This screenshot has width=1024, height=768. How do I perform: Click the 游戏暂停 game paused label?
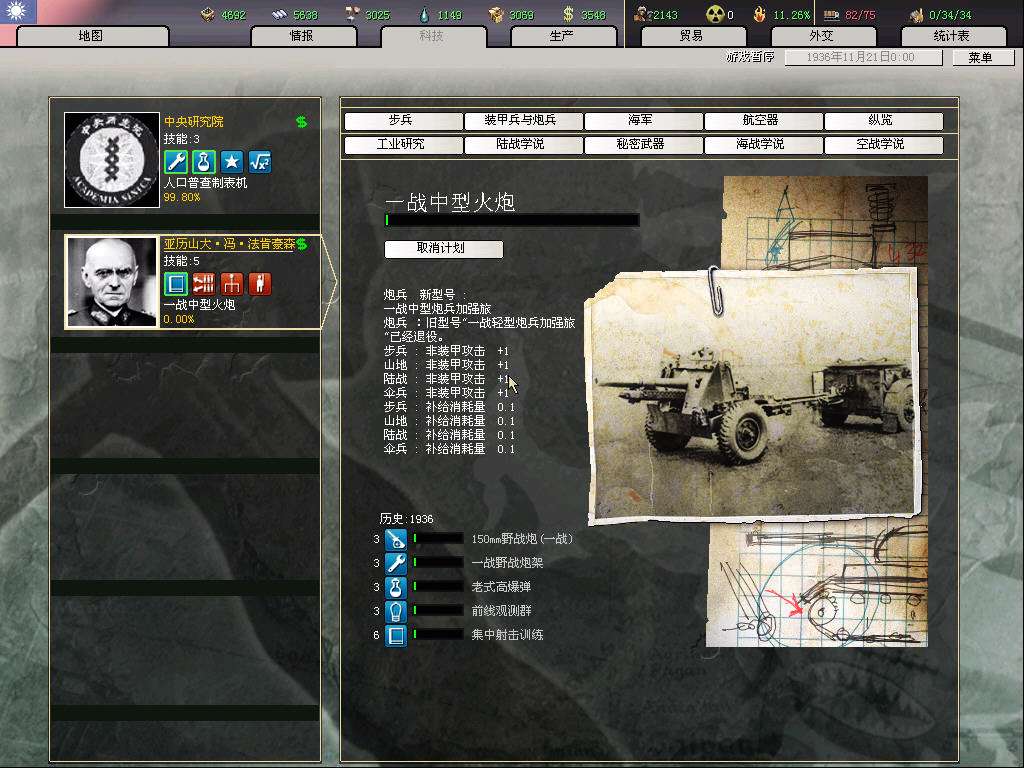click(750, 57)
